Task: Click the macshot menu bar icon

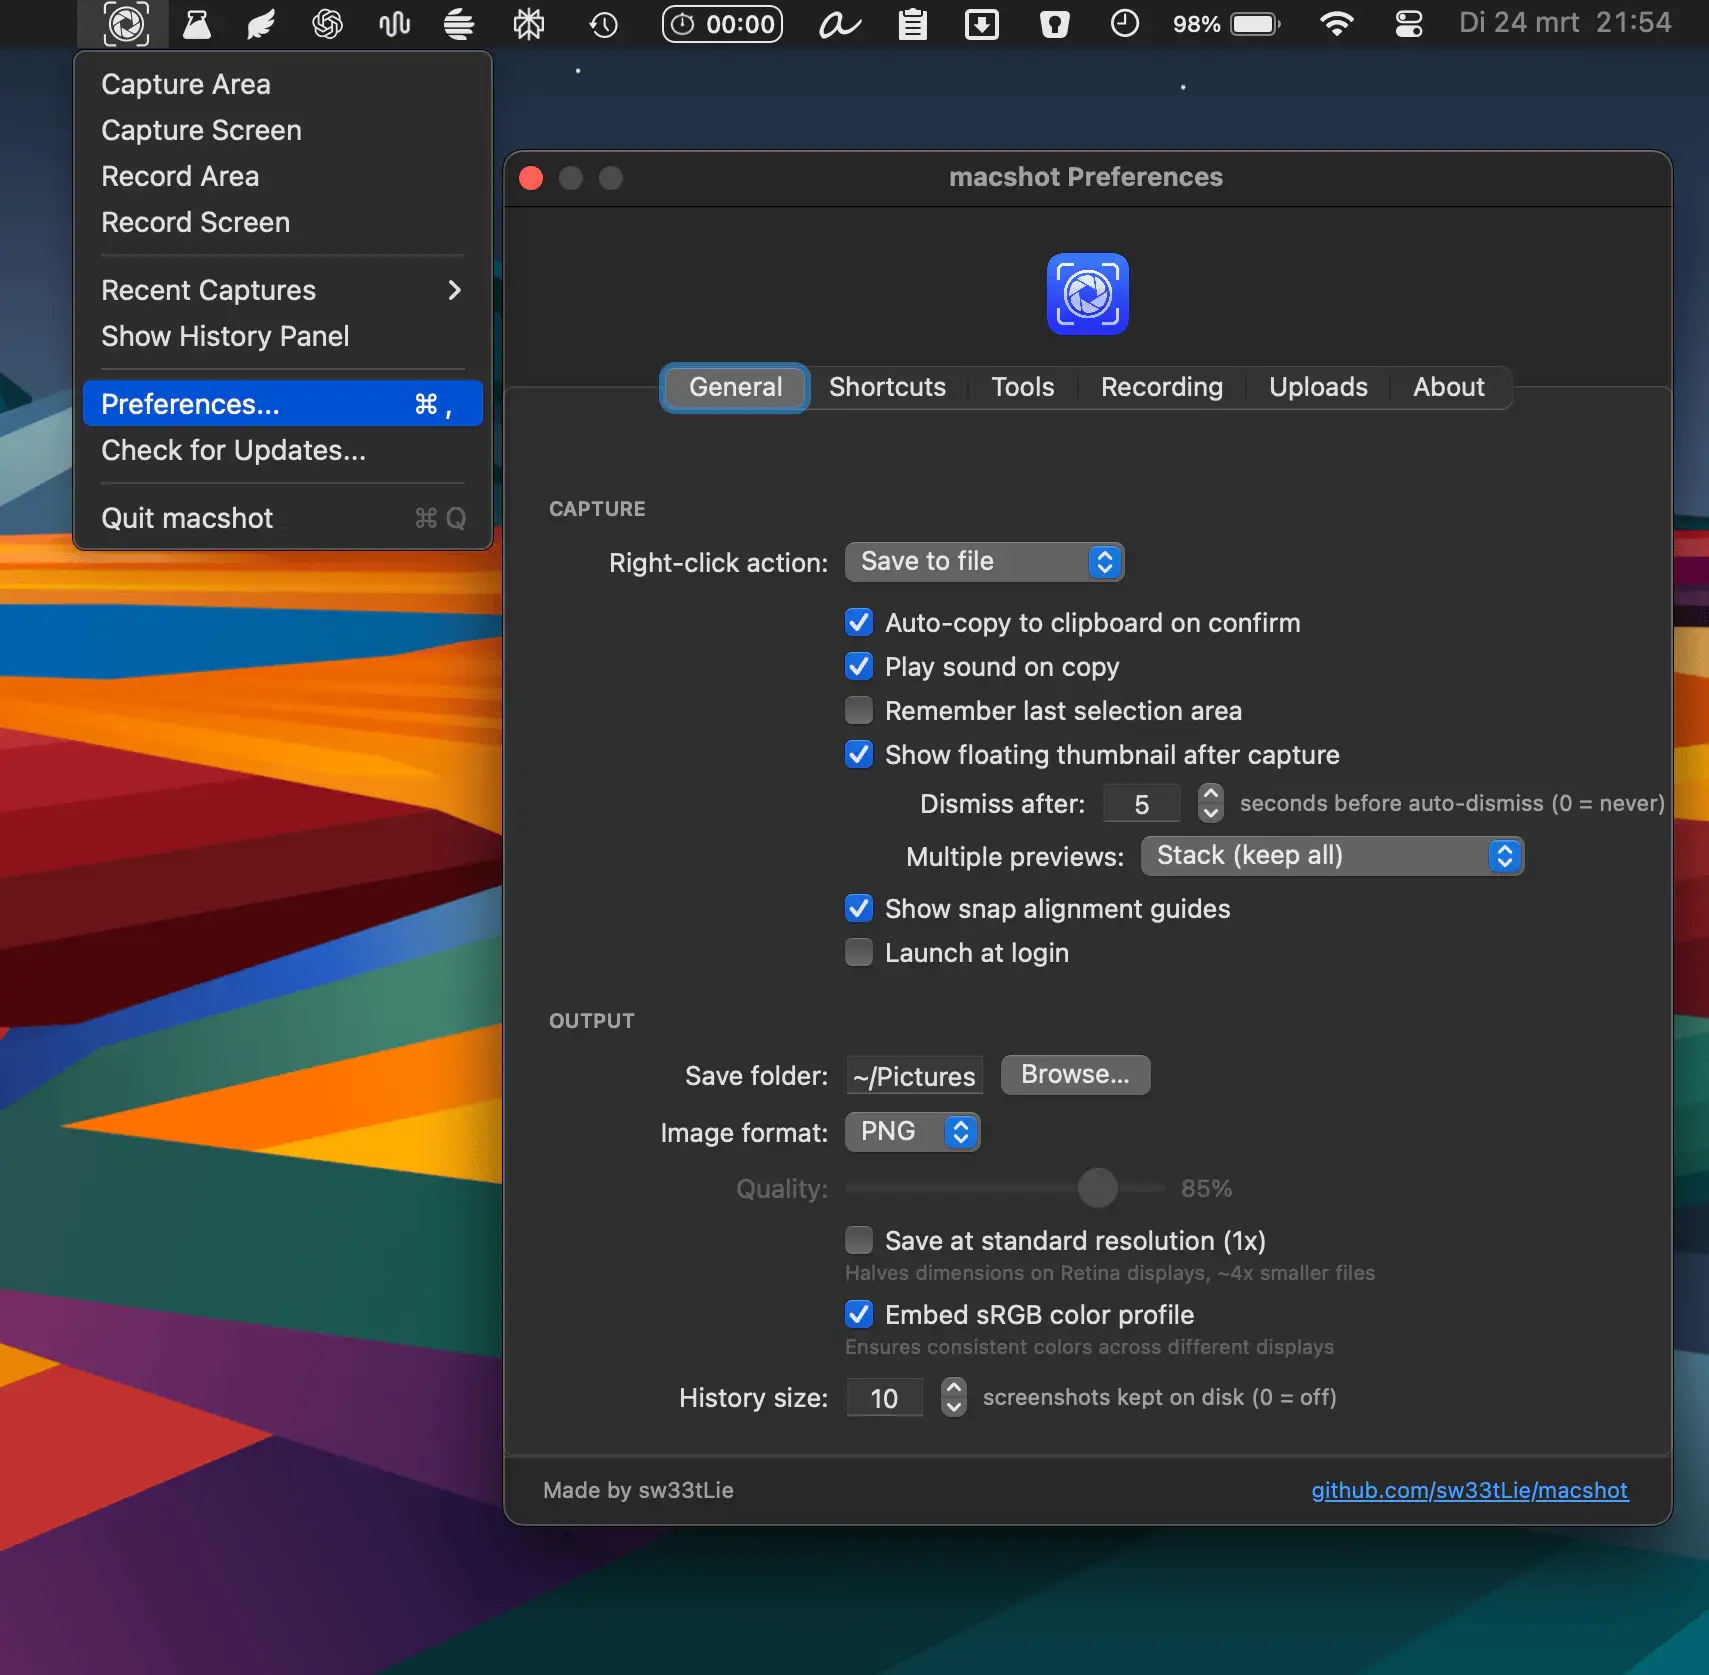Action: (x=126, y=23)
